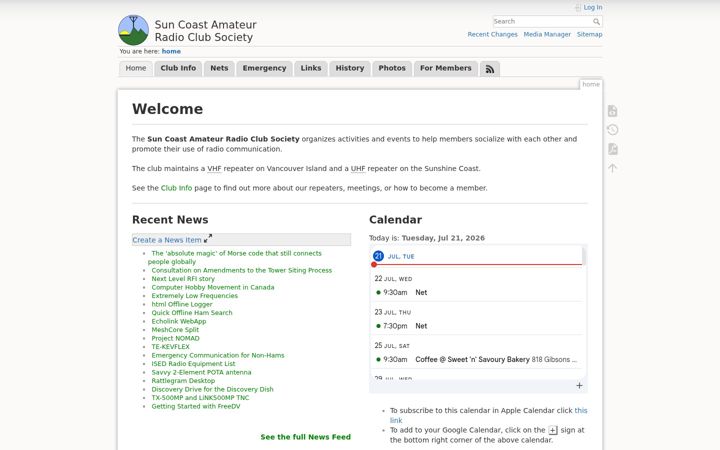Image resolution: width=720 pixels, height=450 pixels.
Task: Open the Photos tab
Action: [x=392, y=68]
